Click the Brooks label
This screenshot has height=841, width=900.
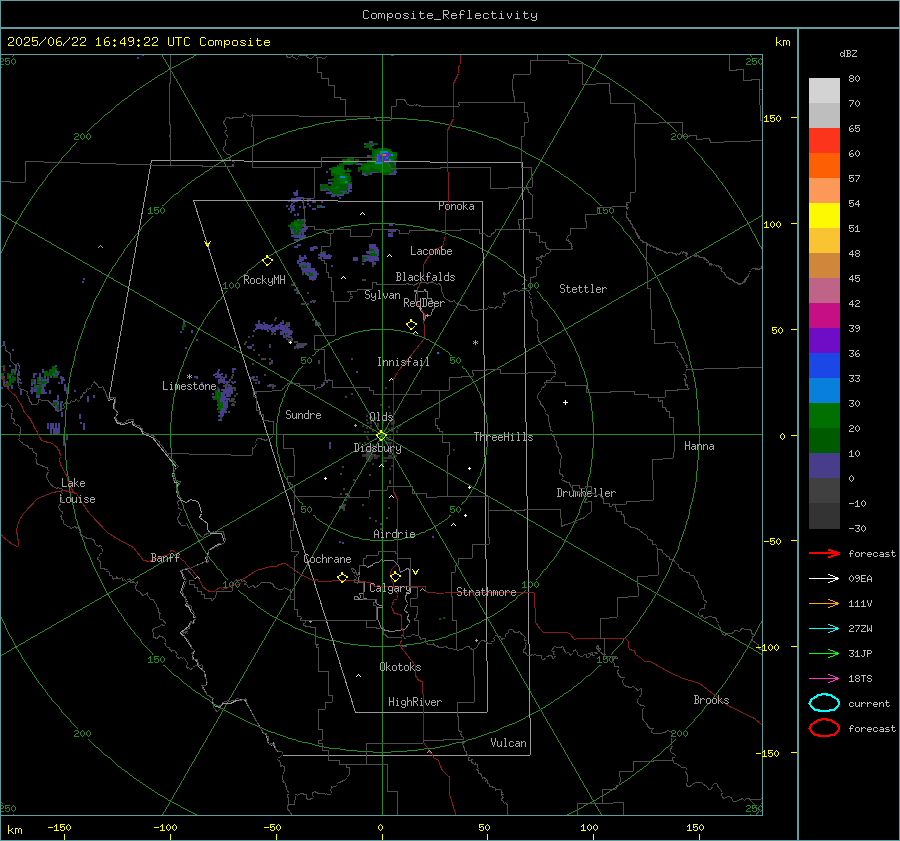tap(711, 700)
